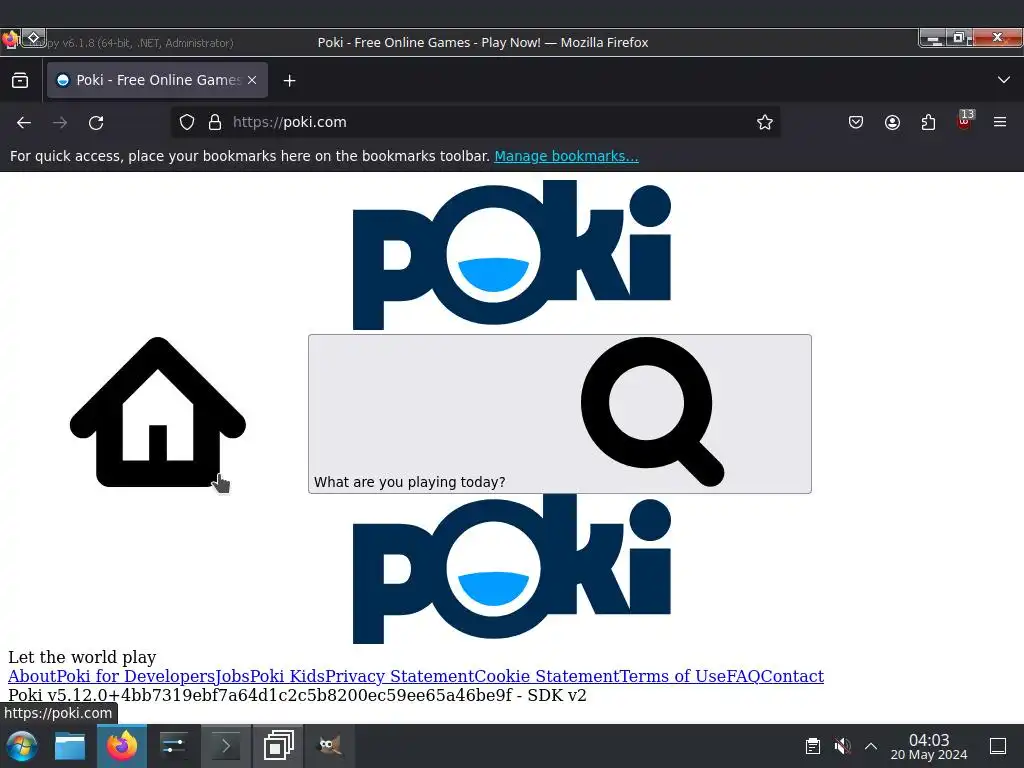Screen dimensions: 1024x768
Task: Click the large home house icon
Action: pyautogui.click(x=157, y=412)
